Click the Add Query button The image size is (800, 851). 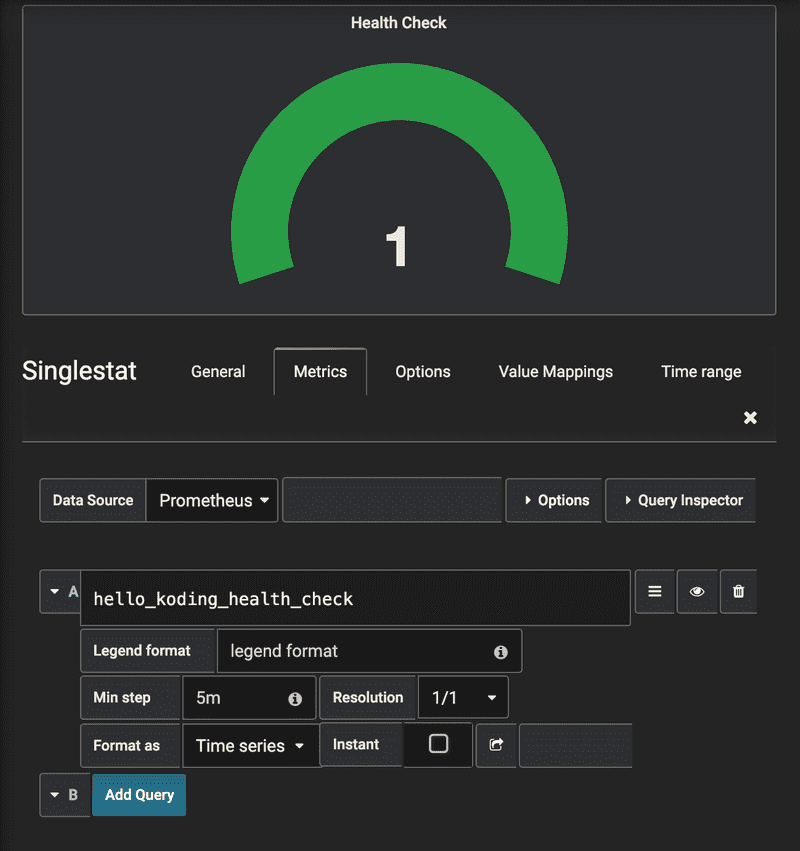tap(139, 795)
